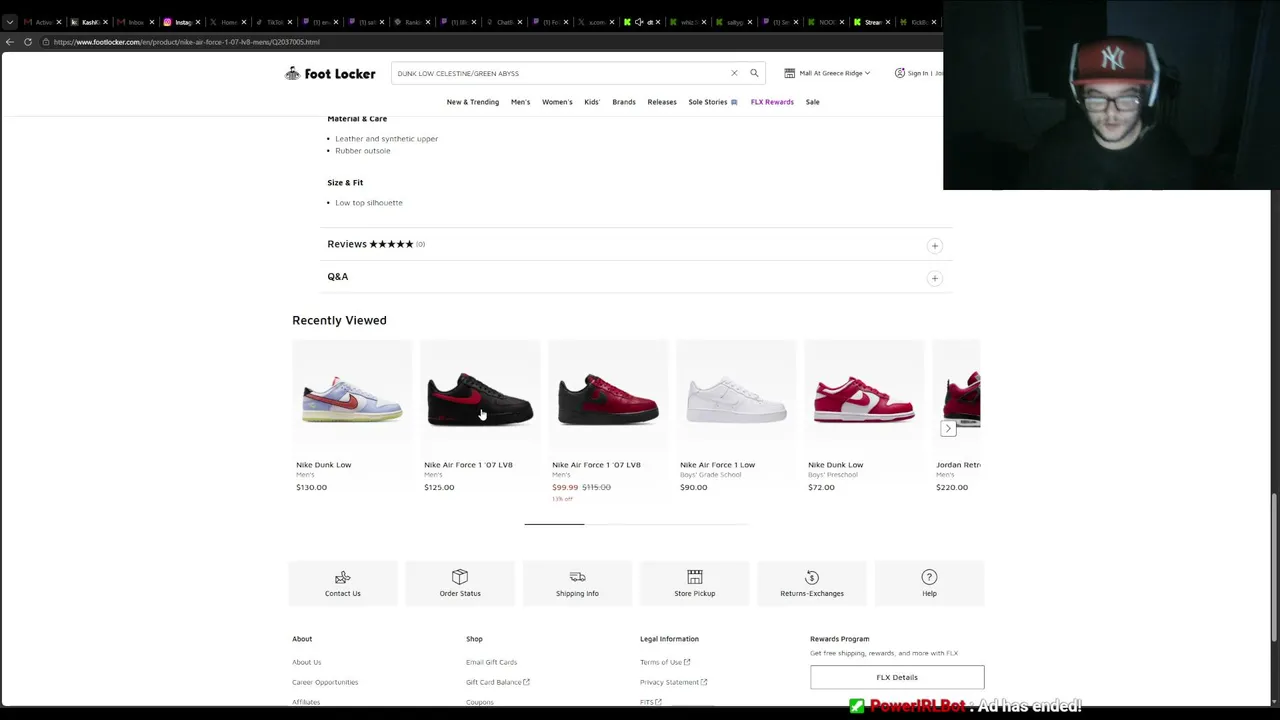Click the page vertical scrollbar thumb
Screen dimensions: 1280x720
pos(1274,568)
